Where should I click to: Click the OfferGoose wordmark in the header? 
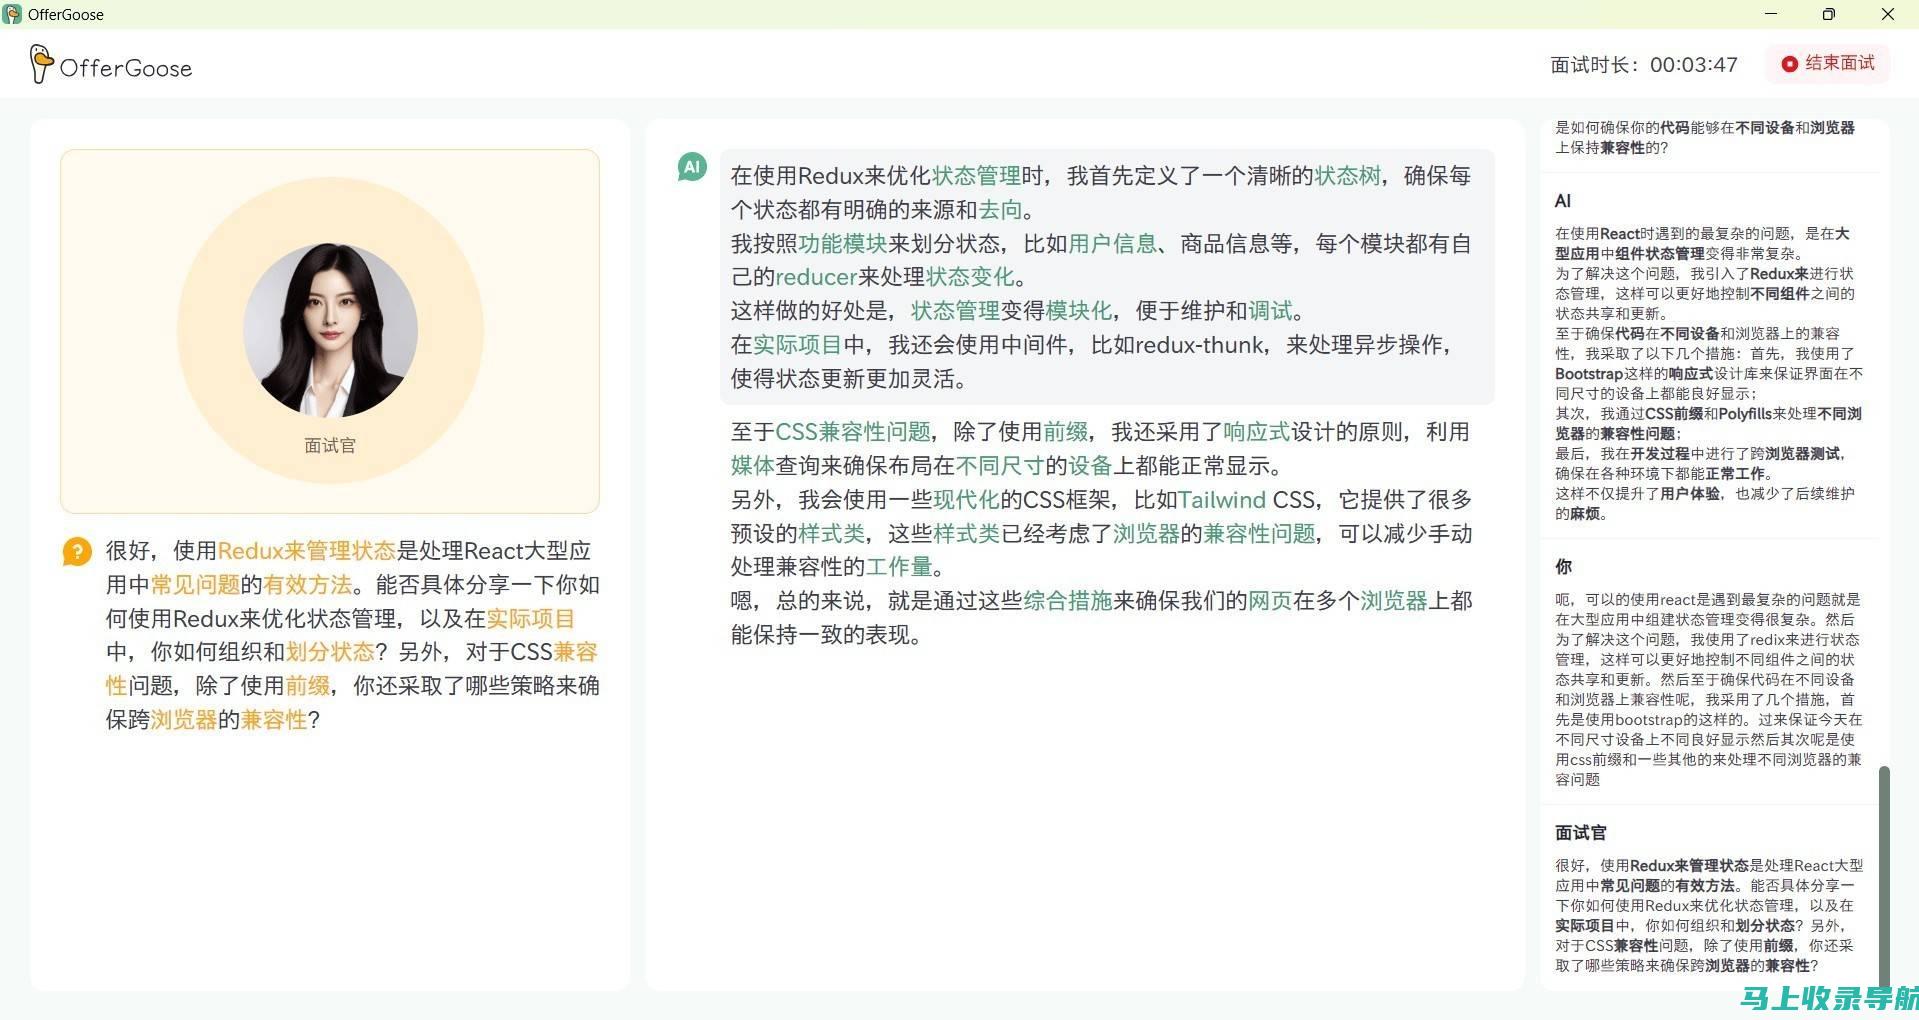click(126, 68)
